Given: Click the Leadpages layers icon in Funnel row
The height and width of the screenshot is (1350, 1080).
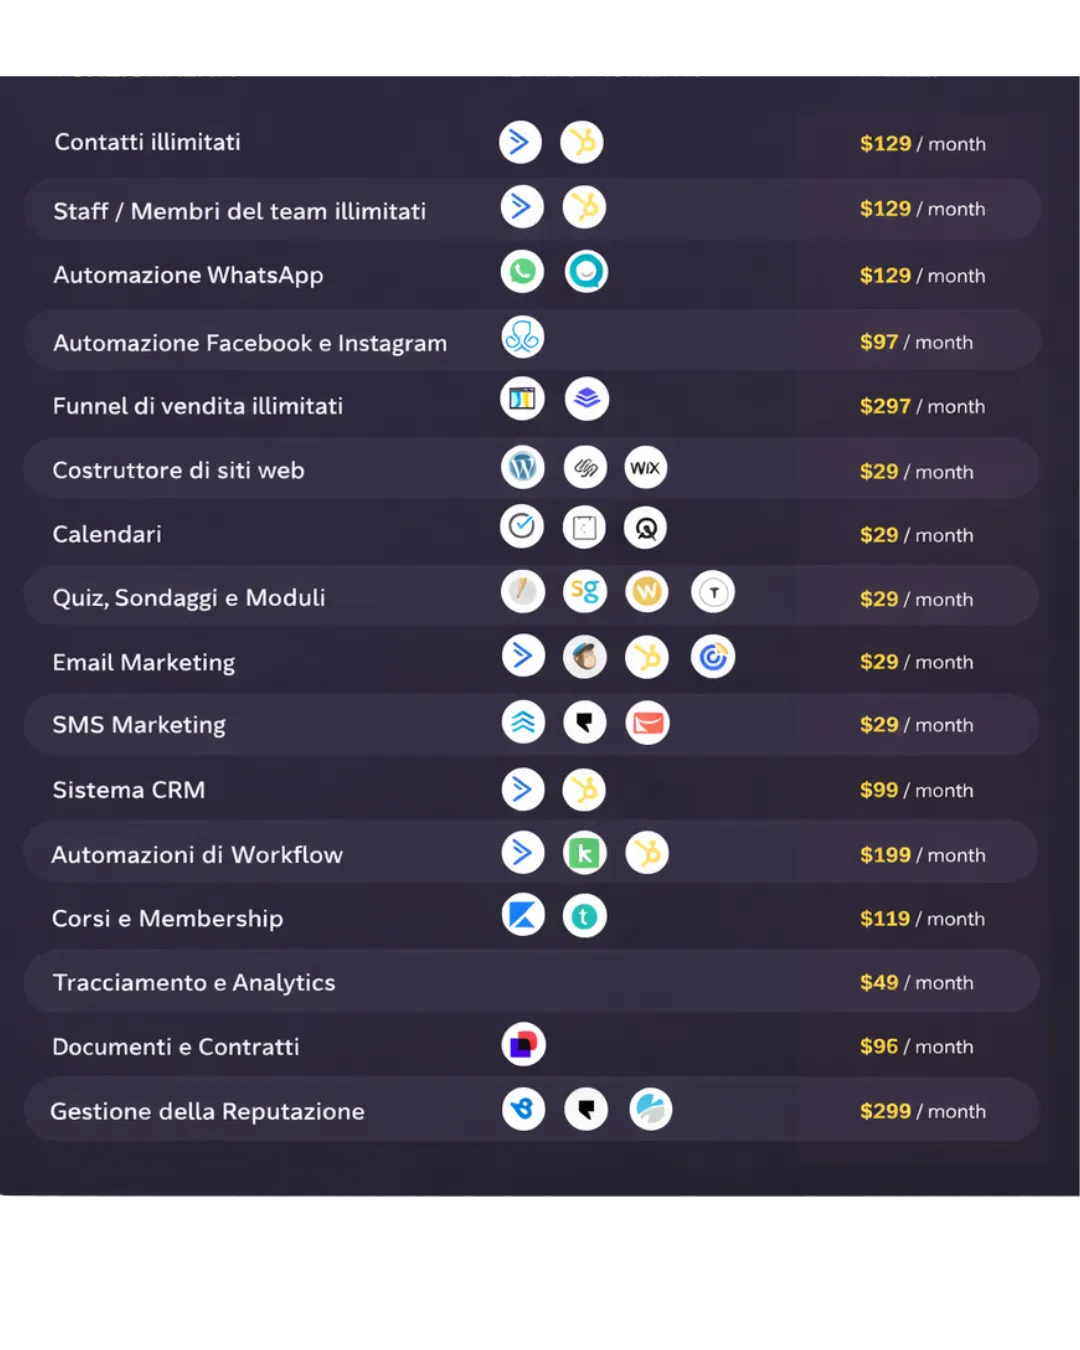Looking at the screenshot, I should pyautogui.click(x=587, y=399).
